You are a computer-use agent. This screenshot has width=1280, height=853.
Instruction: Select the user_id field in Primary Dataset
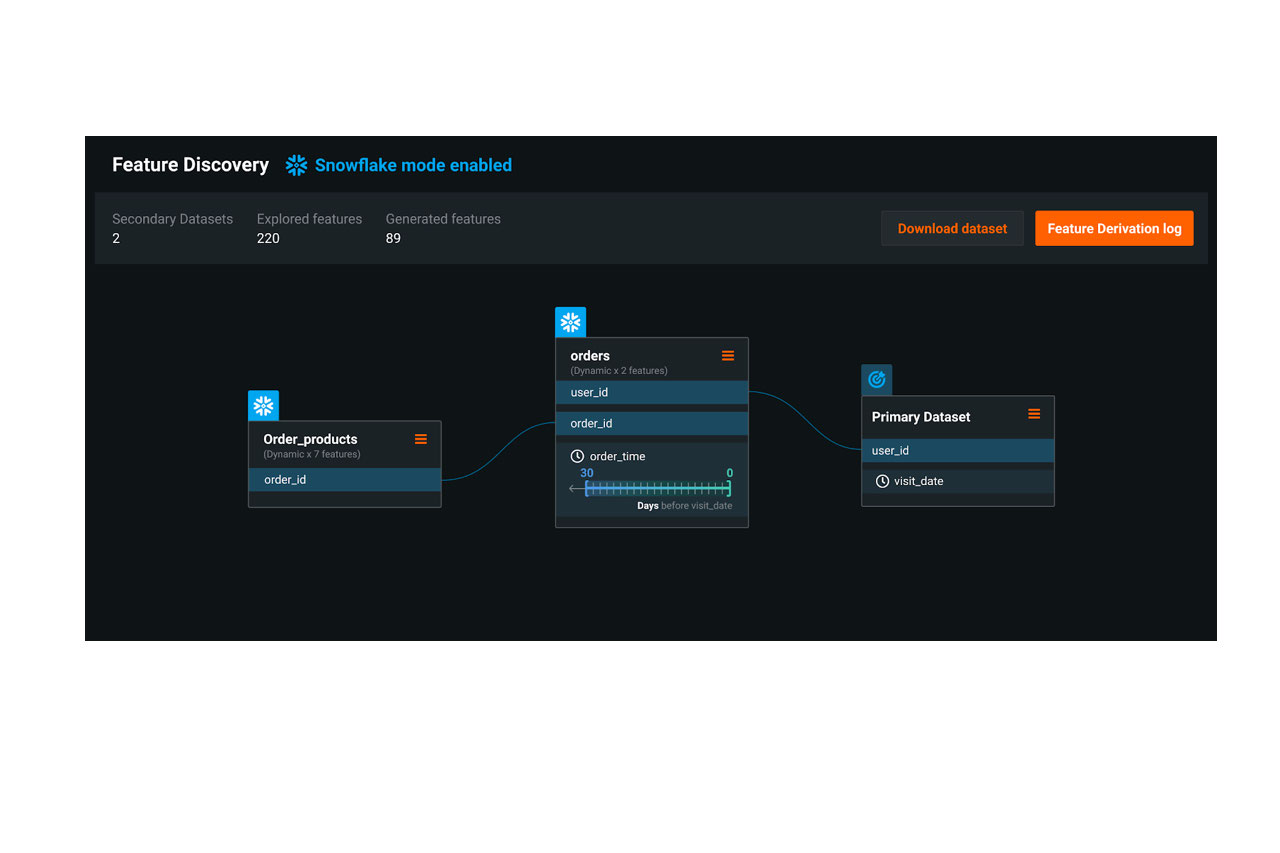(957, 450)
